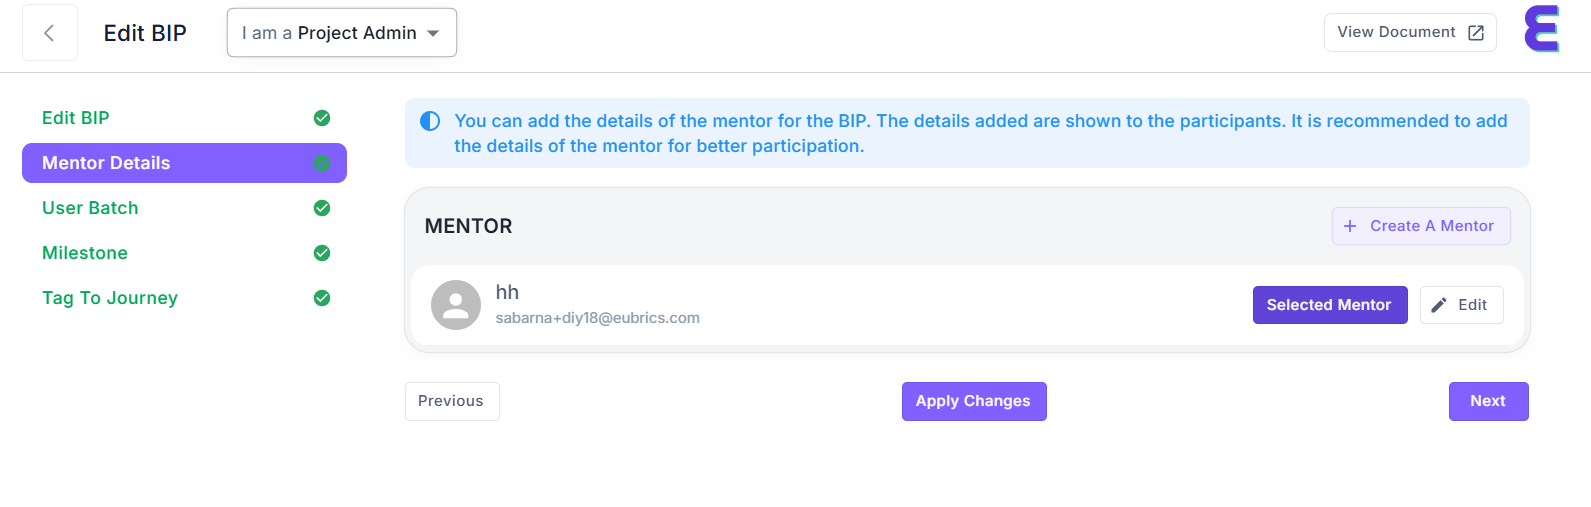Click the half-circle info icon in the banner

[x=430, y=121]
